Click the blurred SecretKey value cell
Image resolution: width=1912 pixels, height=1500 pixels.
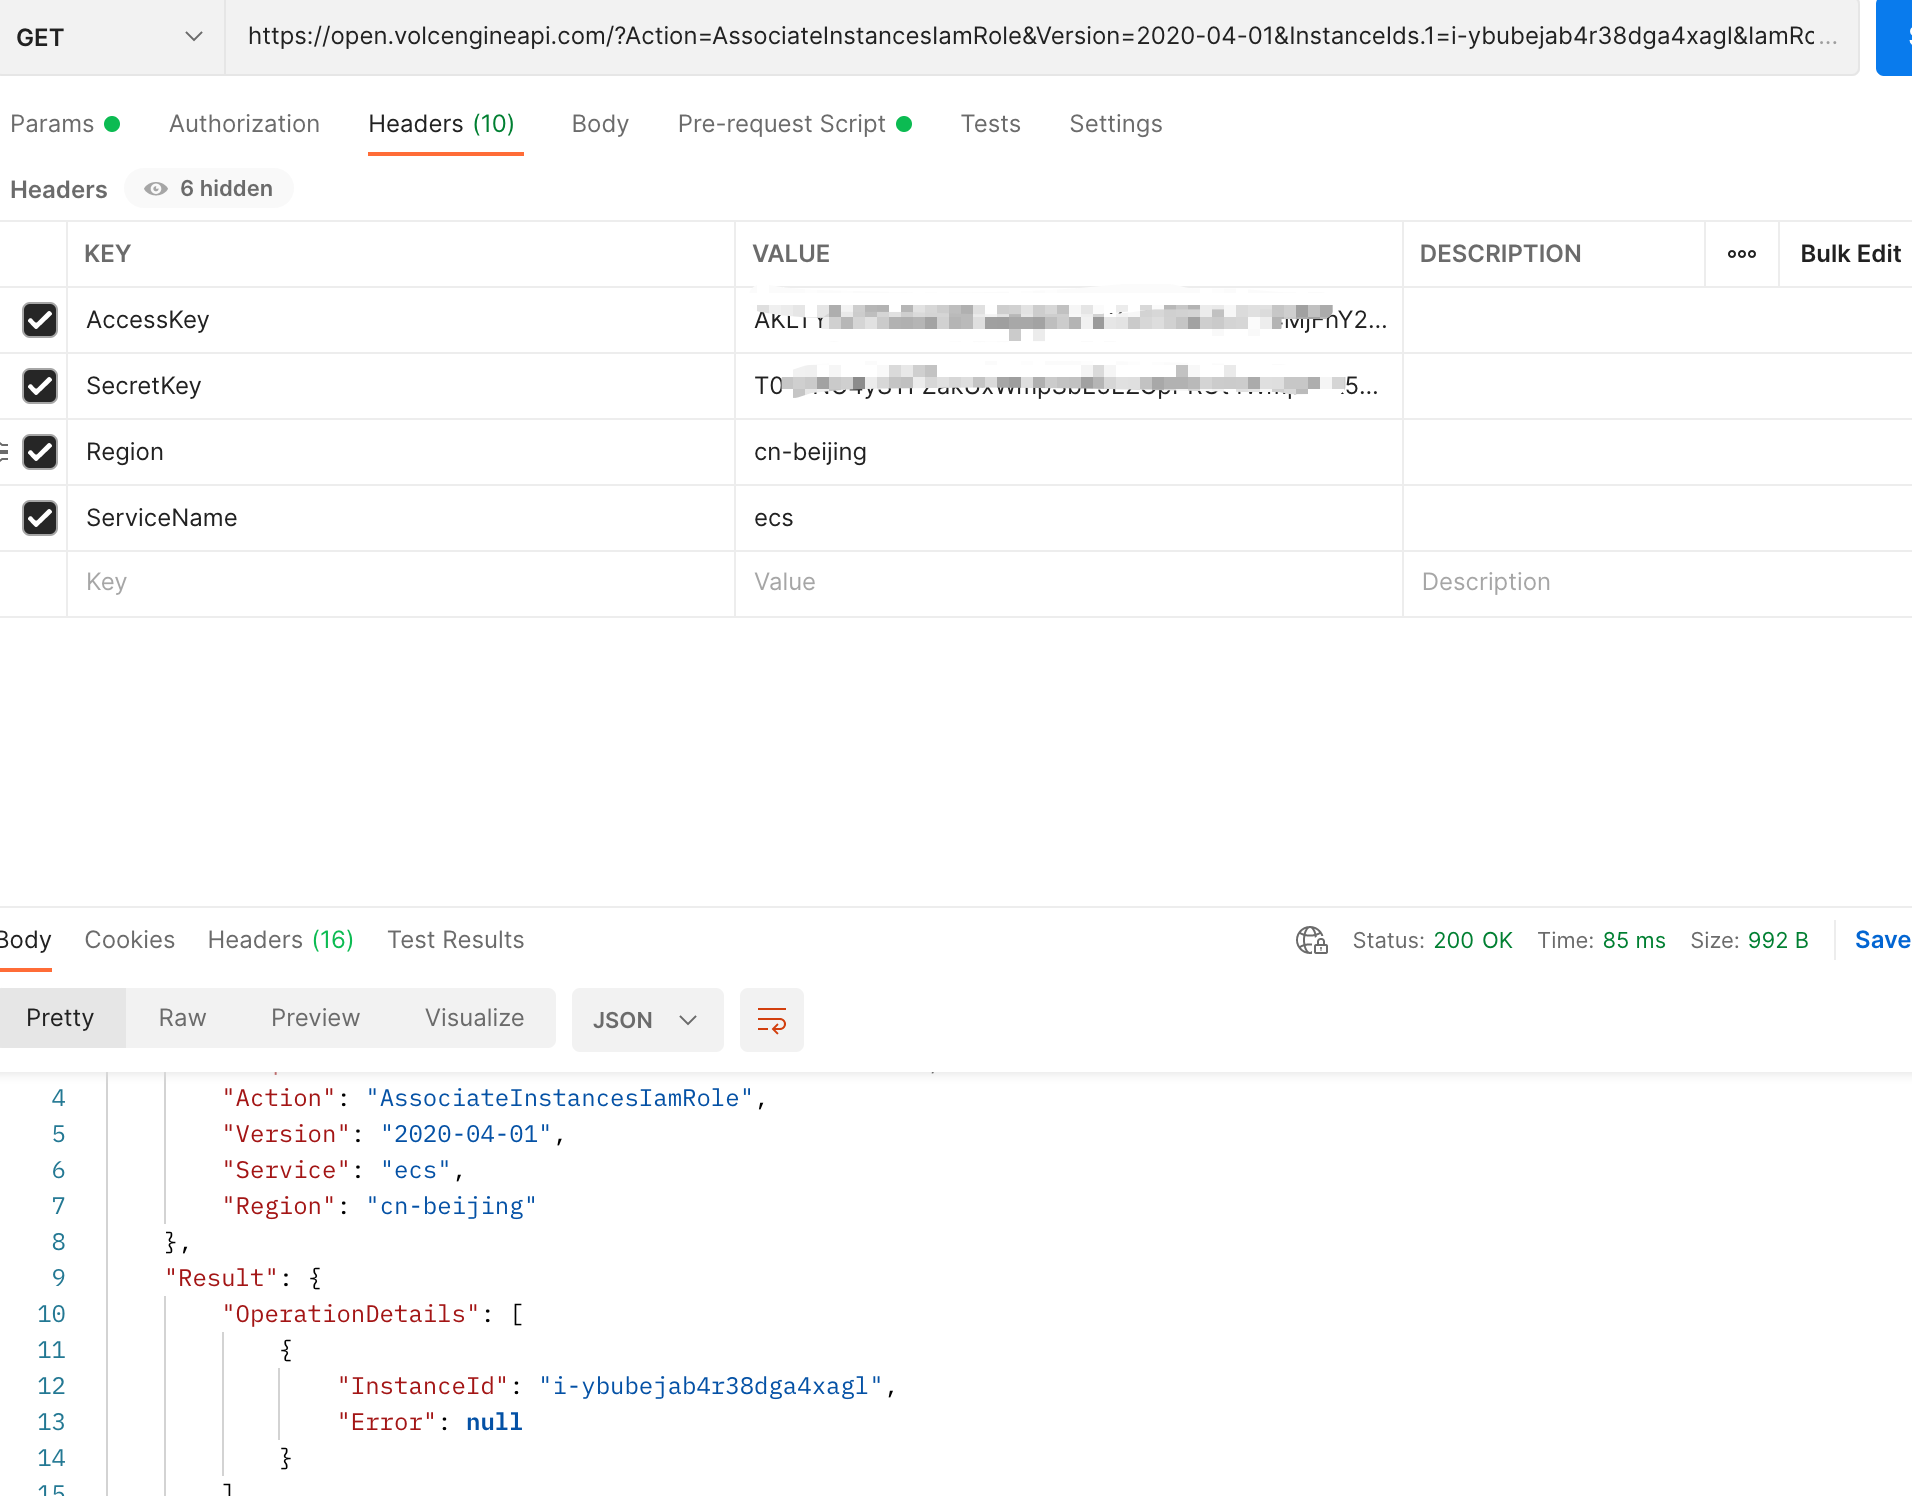[x=1068, y=386]
